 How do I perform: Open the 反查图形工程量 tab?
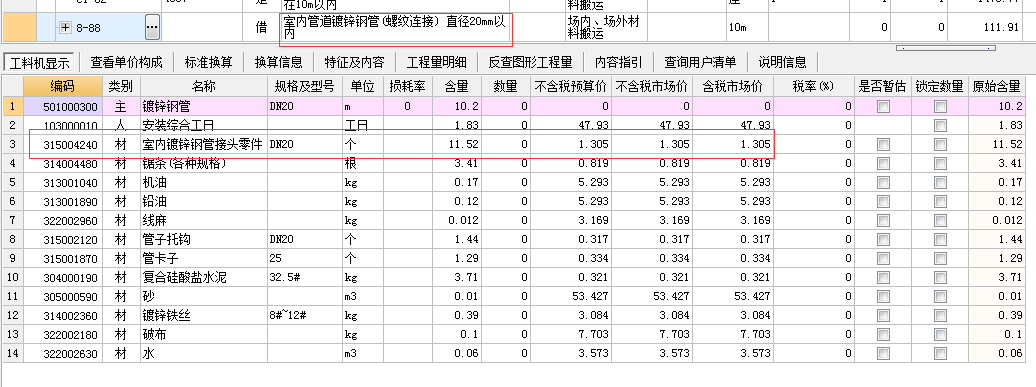[x=531, y=62]
